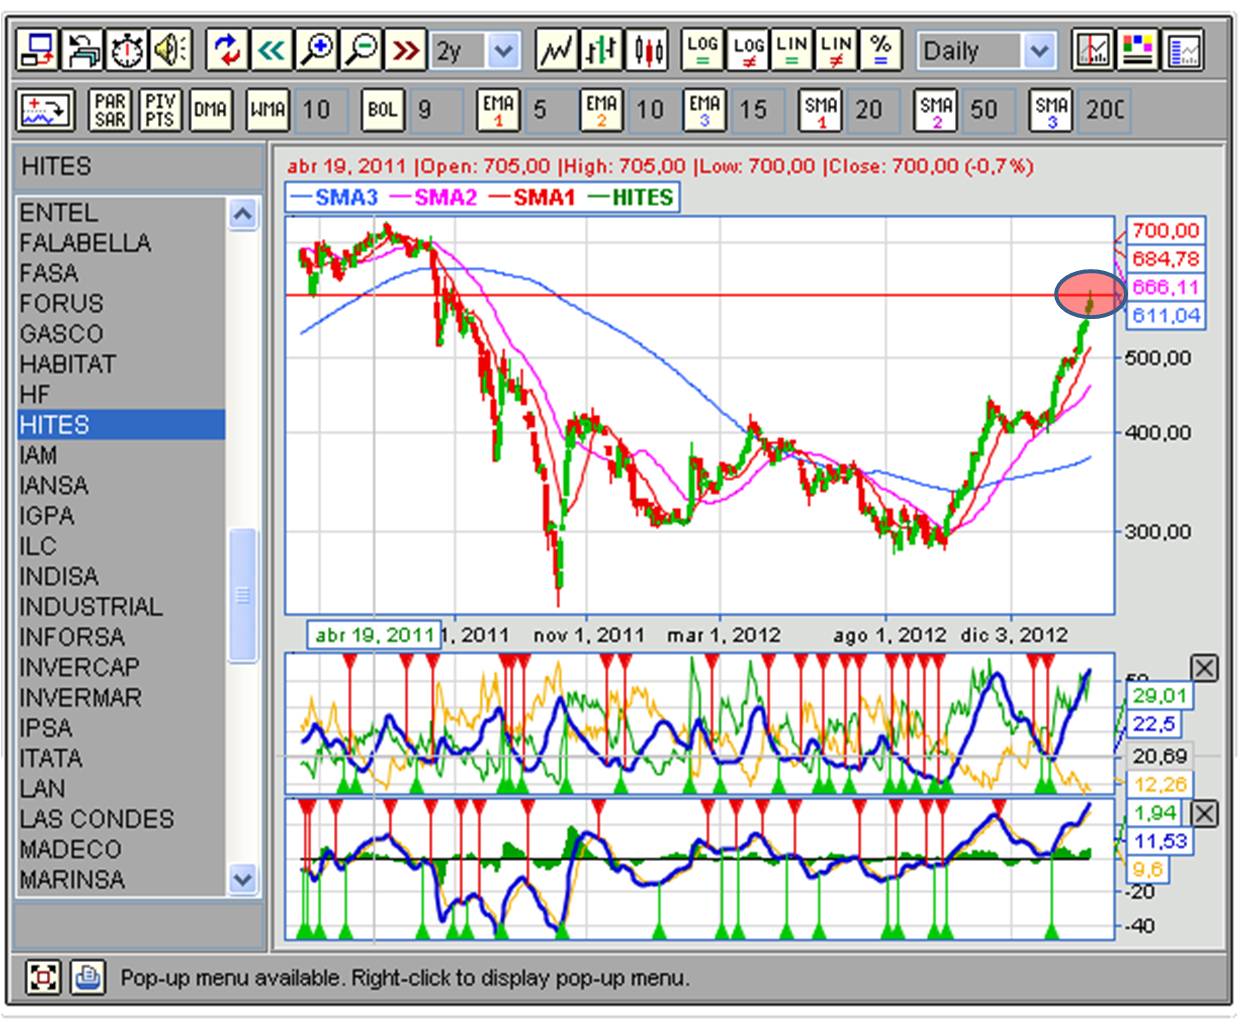Click the symbol list scroll-down arrow

pyautogui.click(x=242, y=879)
